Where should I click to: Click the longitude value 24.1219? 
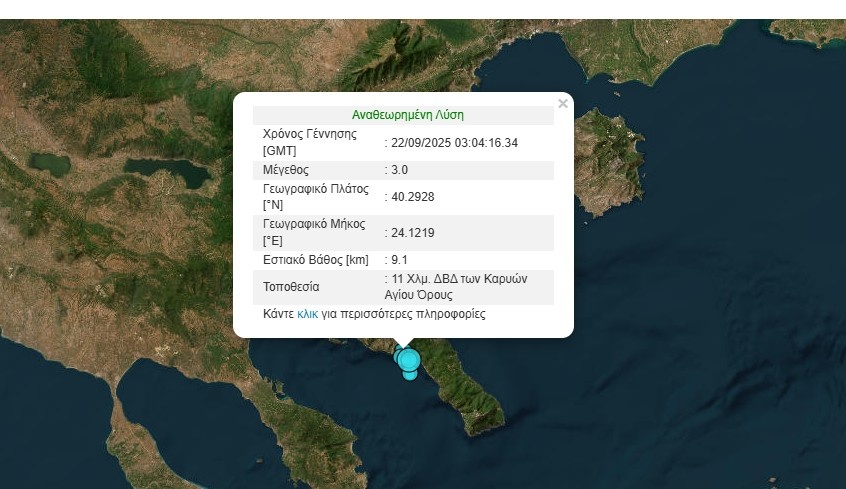[x=412, y=233]
